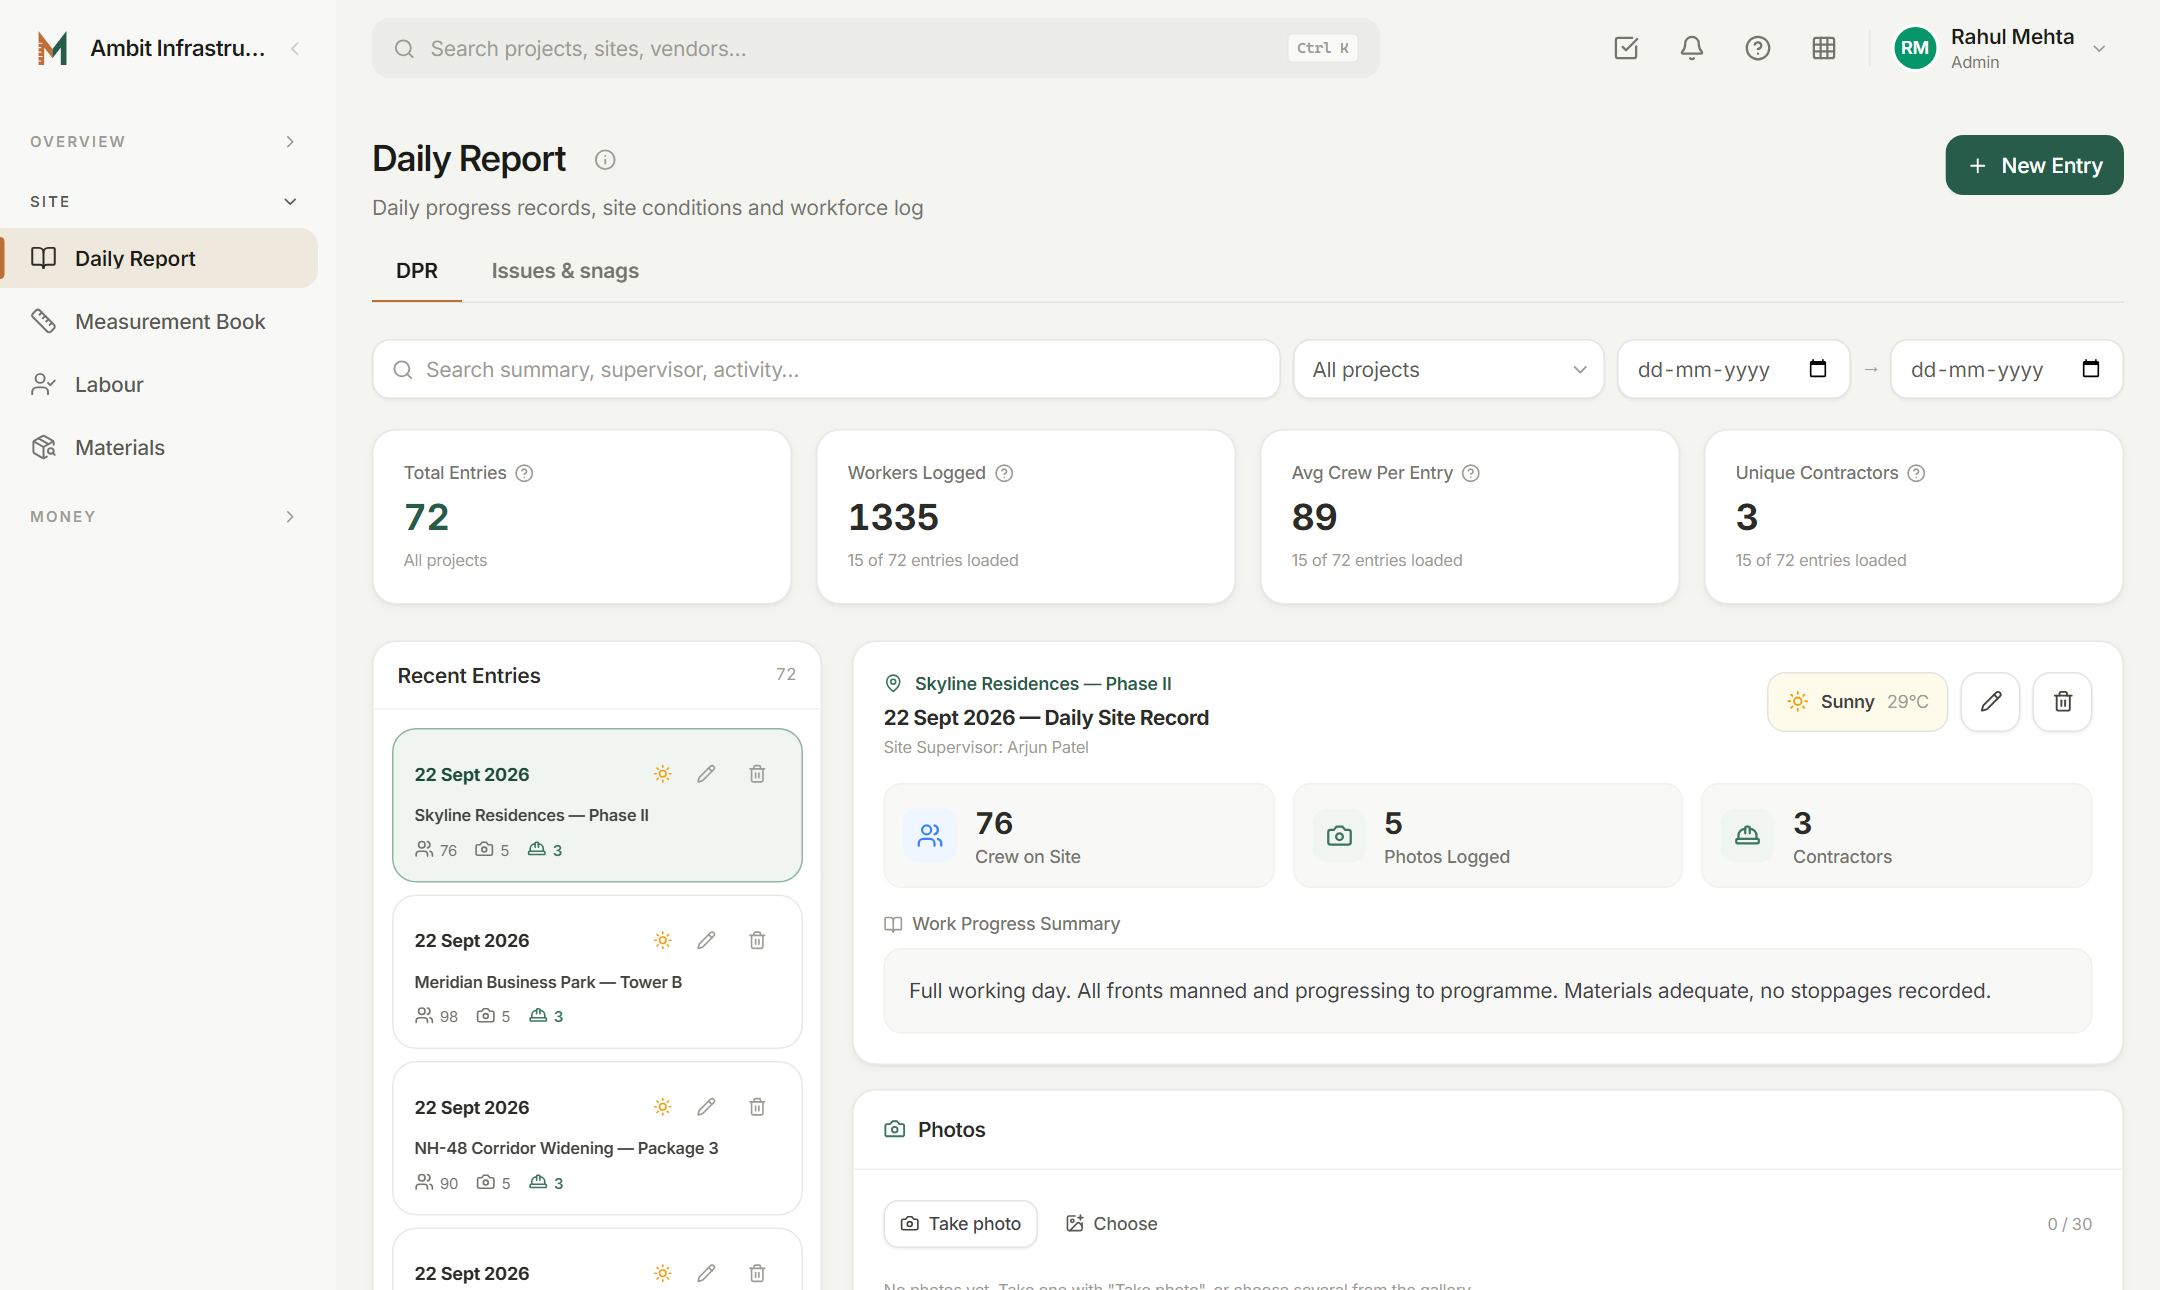Screen dimensions: 2160x1290
Task: Click the New Entry button
Action: pyautogui.click(x=2034, y=165)
